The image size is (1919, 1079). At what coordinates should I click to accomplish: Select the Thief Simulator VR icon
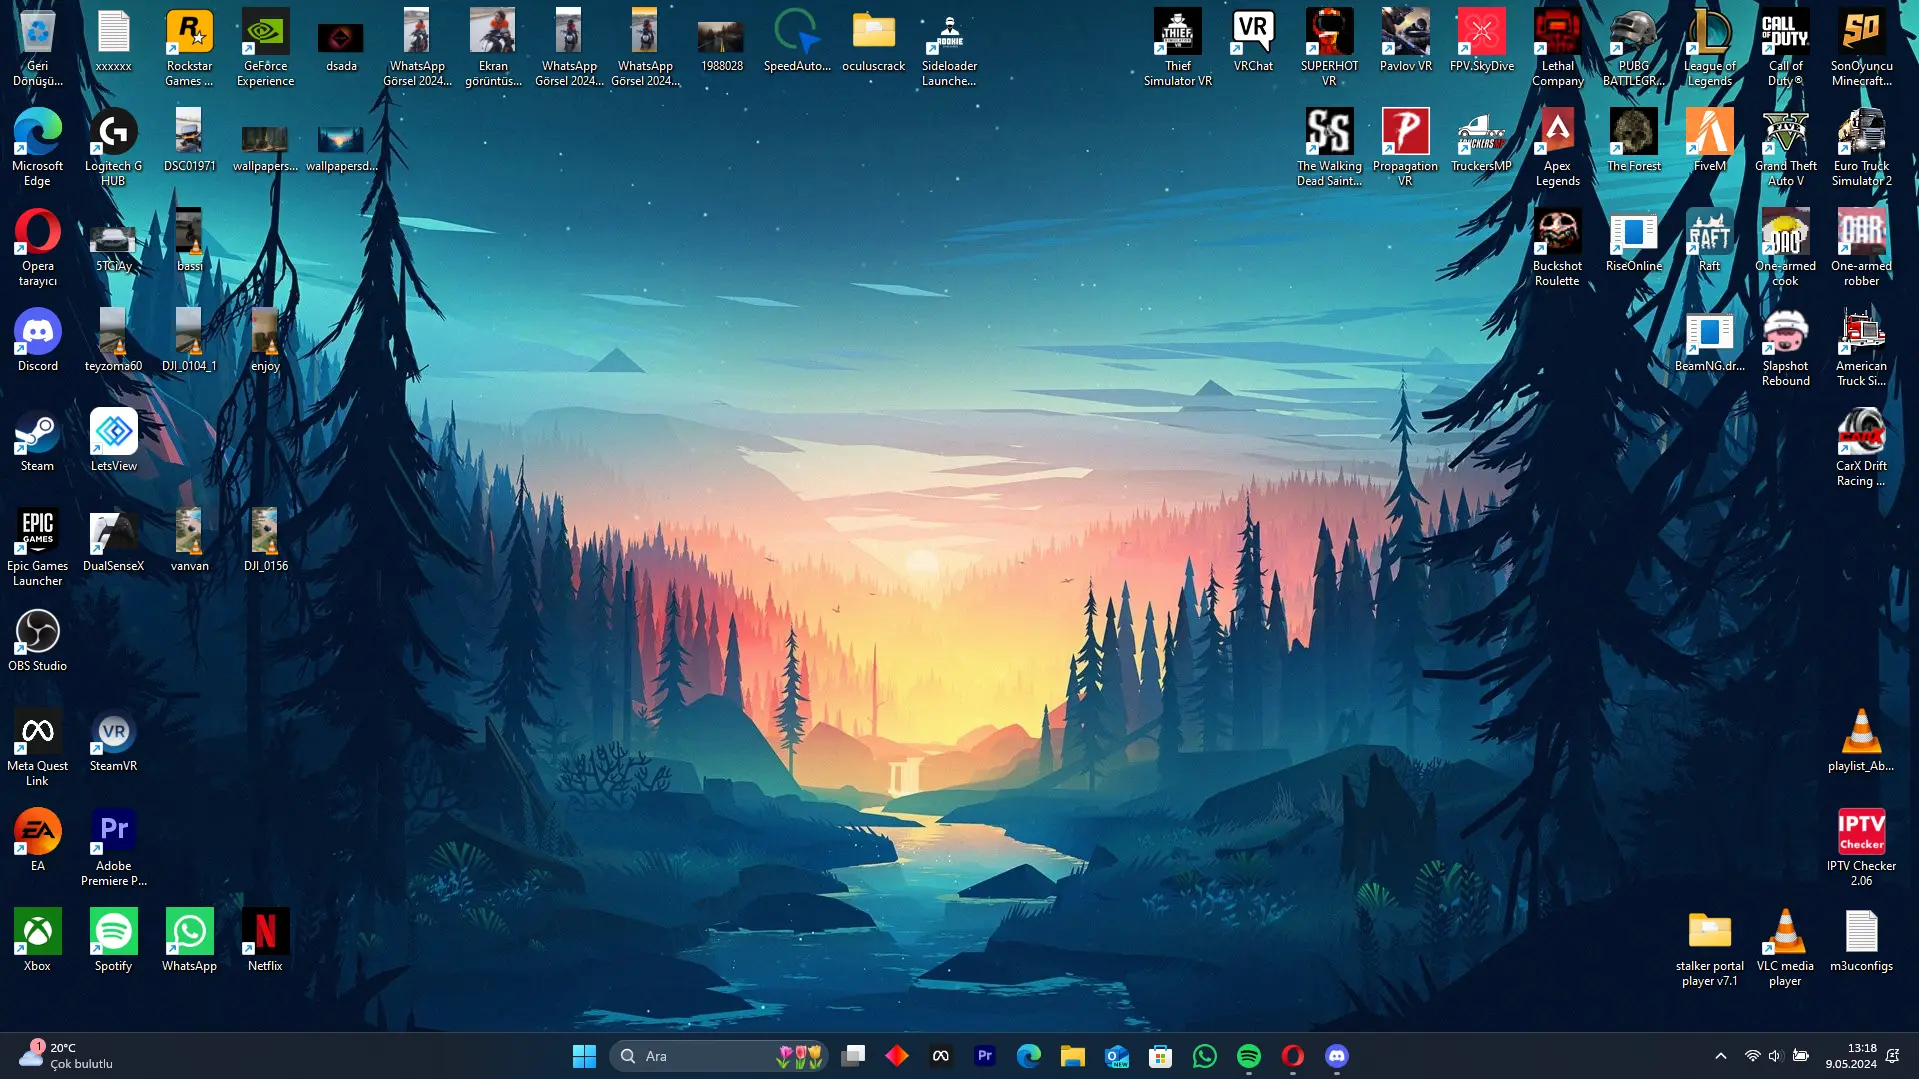pos(1177,47)
